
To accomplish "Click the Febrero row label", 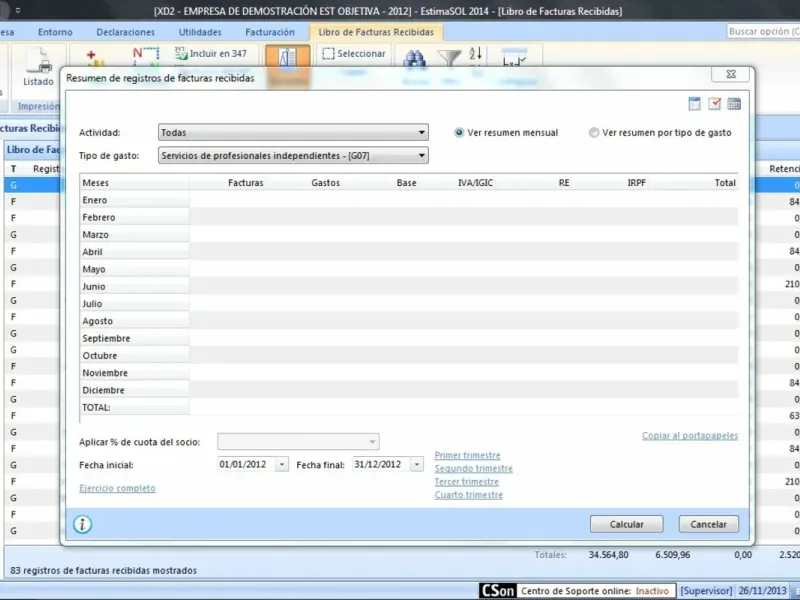I will 99,217.
